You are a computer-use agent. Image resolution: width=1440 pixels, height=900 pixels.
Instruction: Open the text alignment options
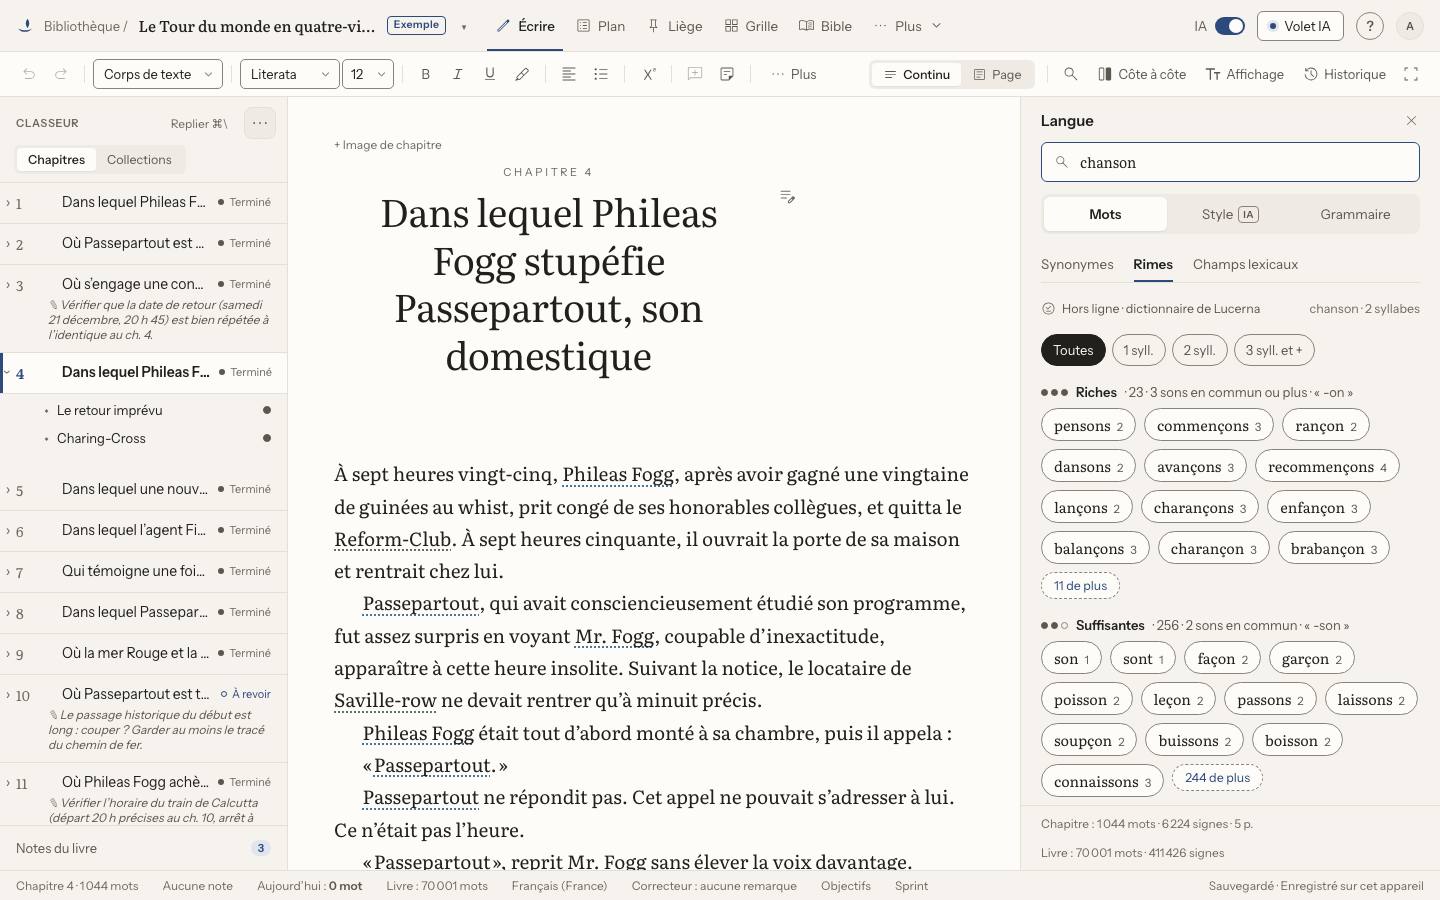pos(569,74)
